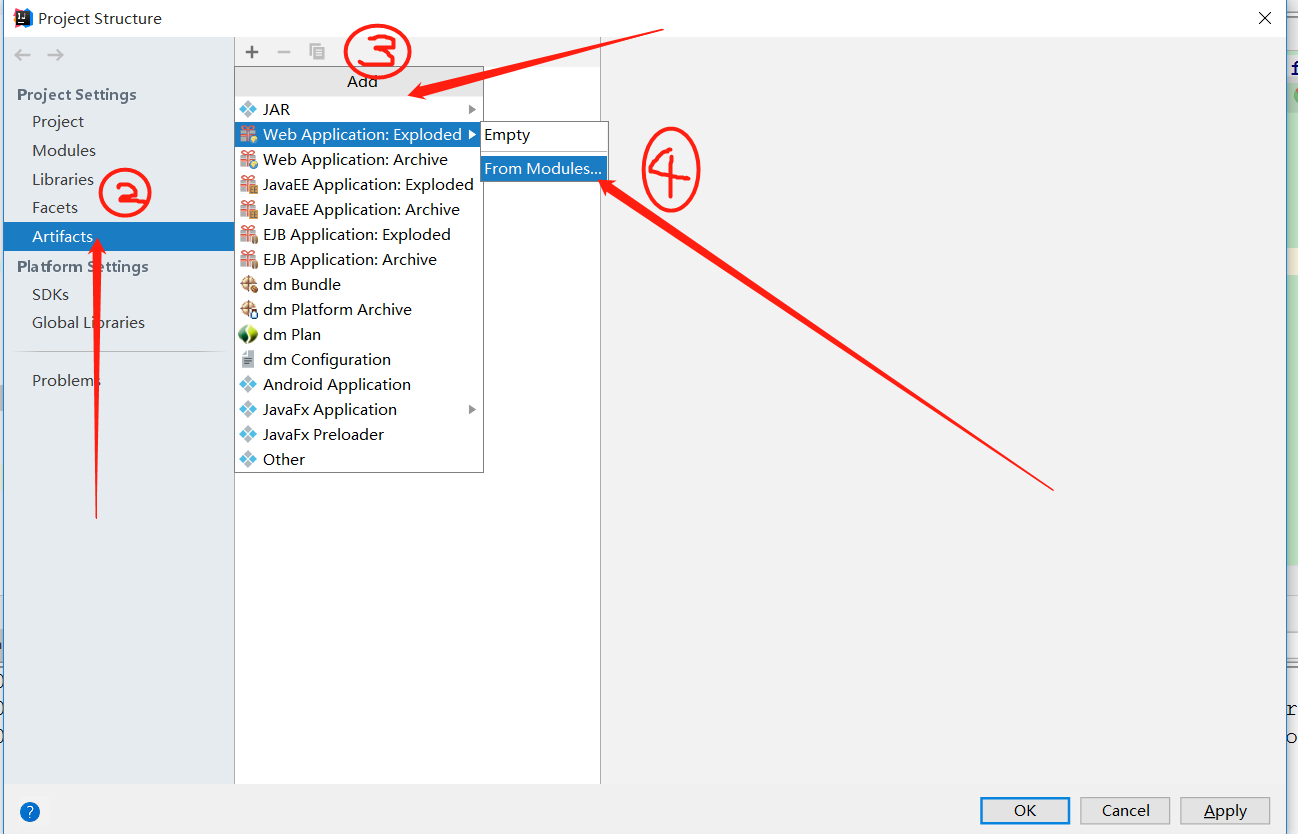Click the forward navigation arrow
Viewport: 1298px width, 834px height.
tap(55, 55)
